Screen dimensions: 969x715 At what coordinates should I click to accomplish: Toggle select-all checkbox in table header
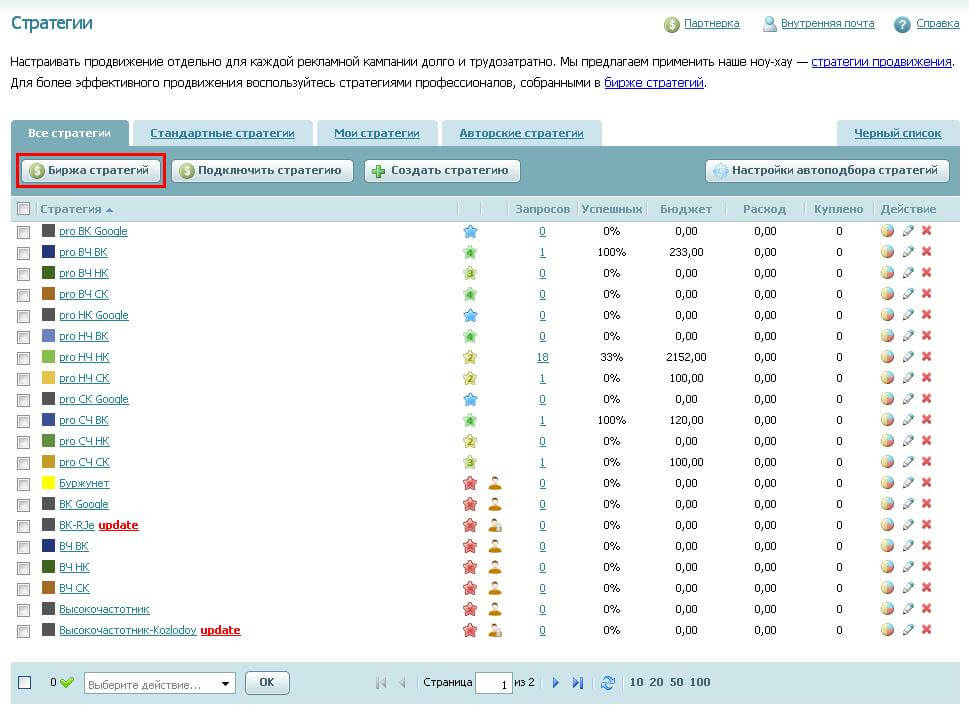tap(23, 209)
